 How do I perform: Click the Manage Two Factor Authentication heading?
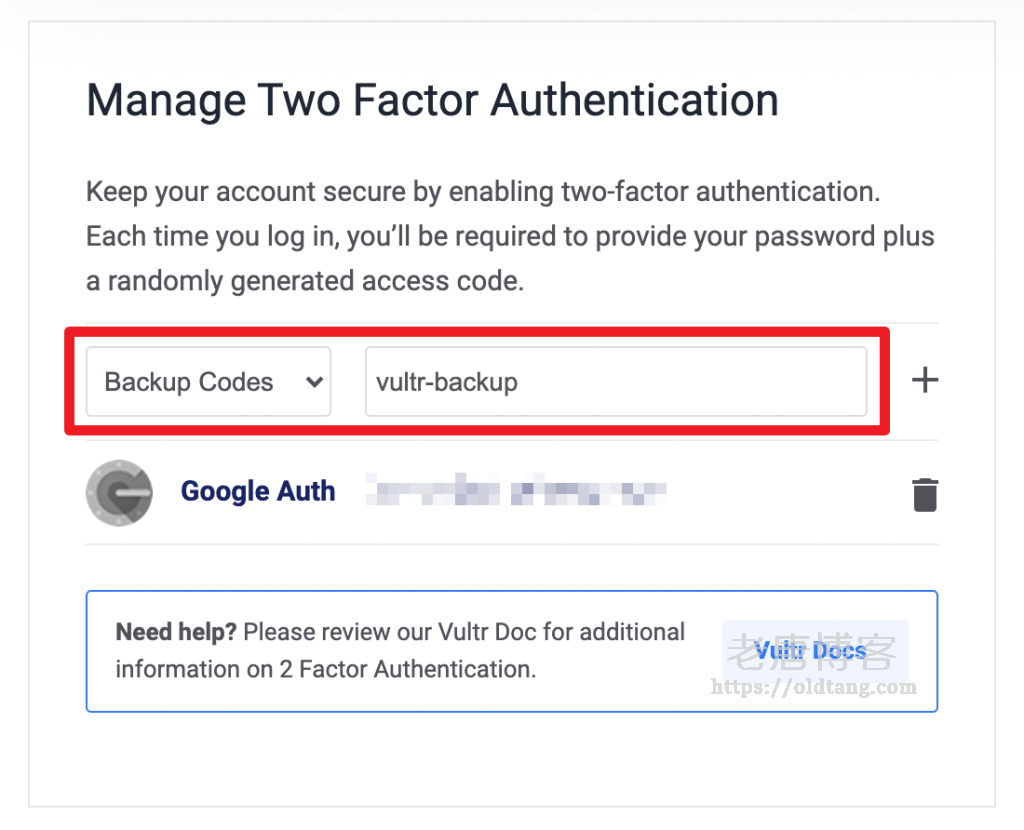pyautogui.click(x=432, y=101)
